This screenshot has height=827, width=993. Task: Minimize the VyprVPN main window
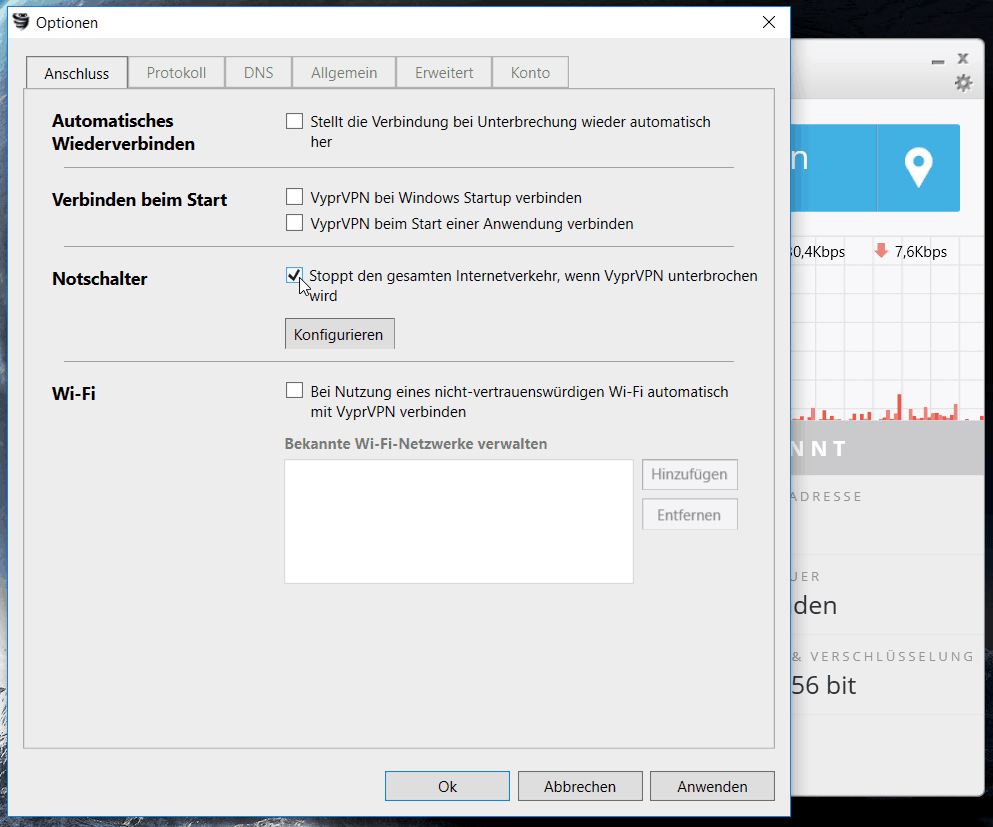point(938,61)
